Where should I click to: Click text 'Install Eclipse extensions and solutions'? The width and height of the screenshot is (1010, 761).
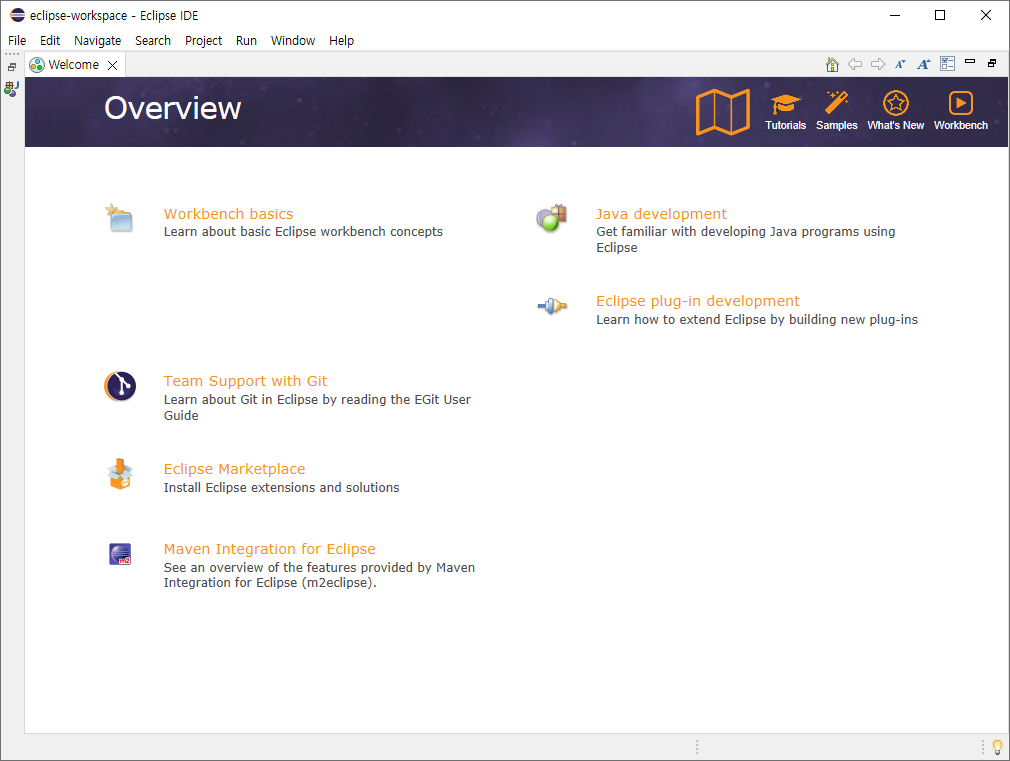281,488
